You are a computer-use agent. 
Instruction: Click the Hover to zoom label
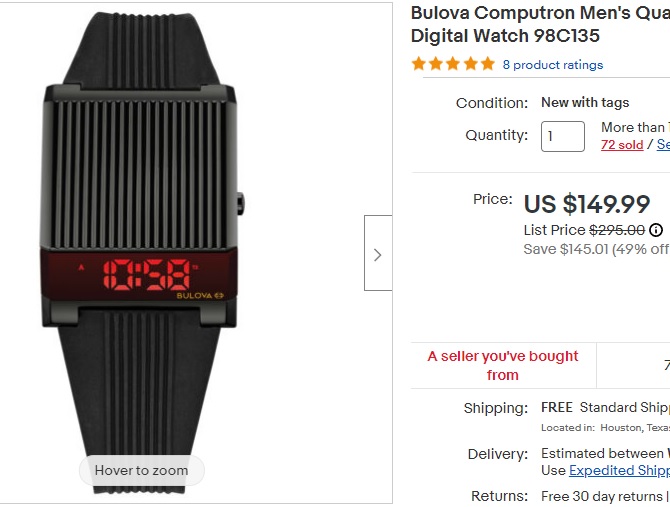(x=141, y=470)
